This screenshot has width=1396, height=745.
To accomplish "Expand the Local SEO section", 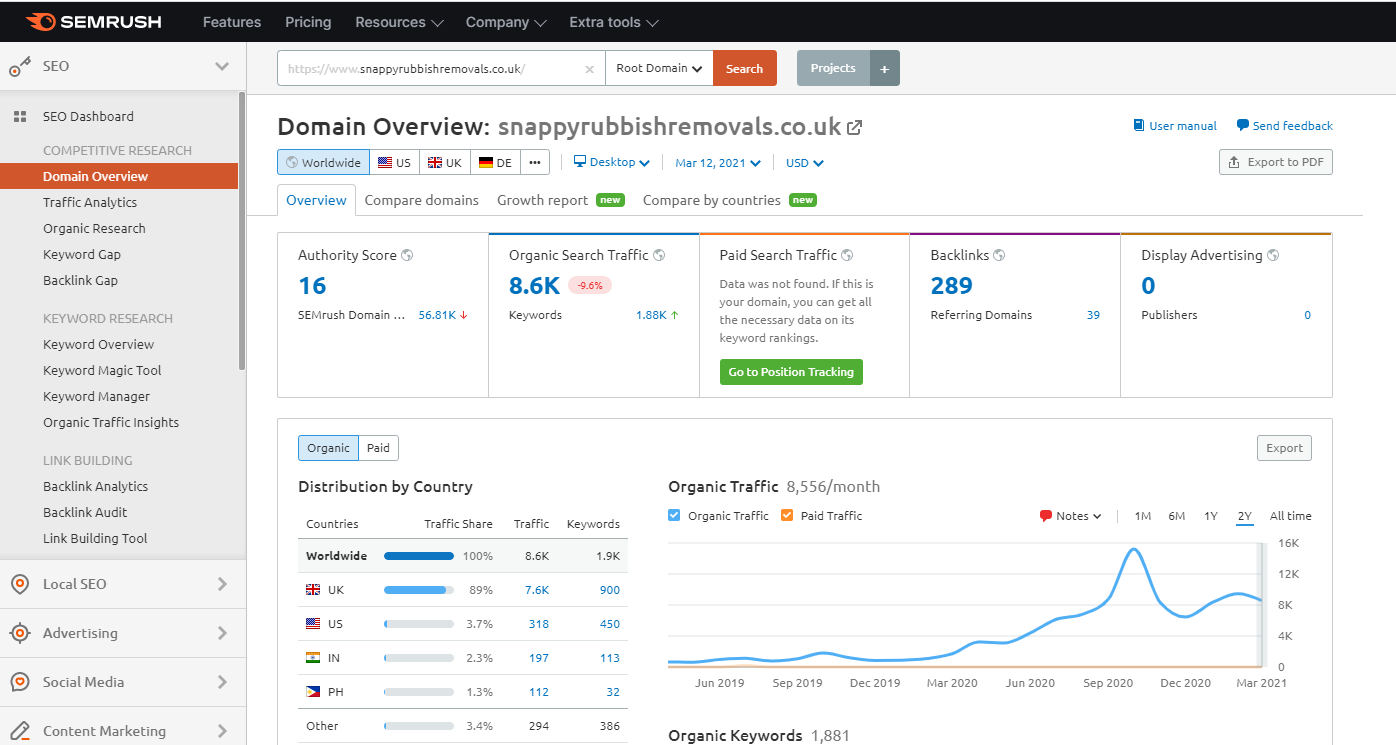I will (222, 584).
